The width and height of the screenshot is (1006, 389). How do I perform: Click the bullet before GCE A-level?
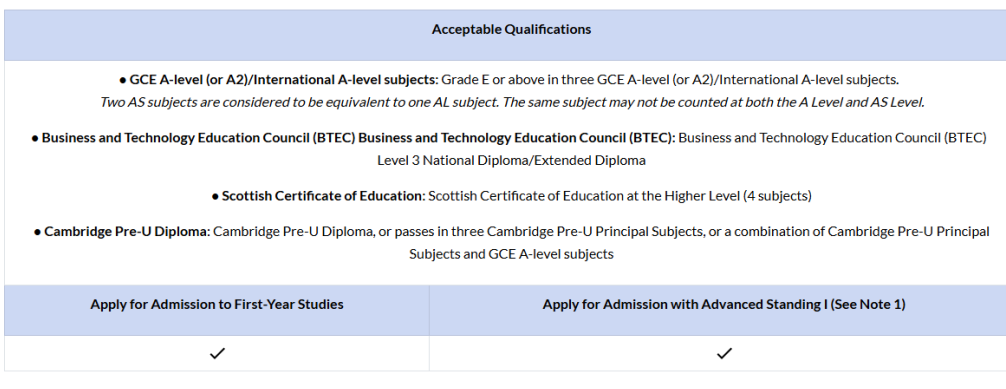[x=123, y=80]
